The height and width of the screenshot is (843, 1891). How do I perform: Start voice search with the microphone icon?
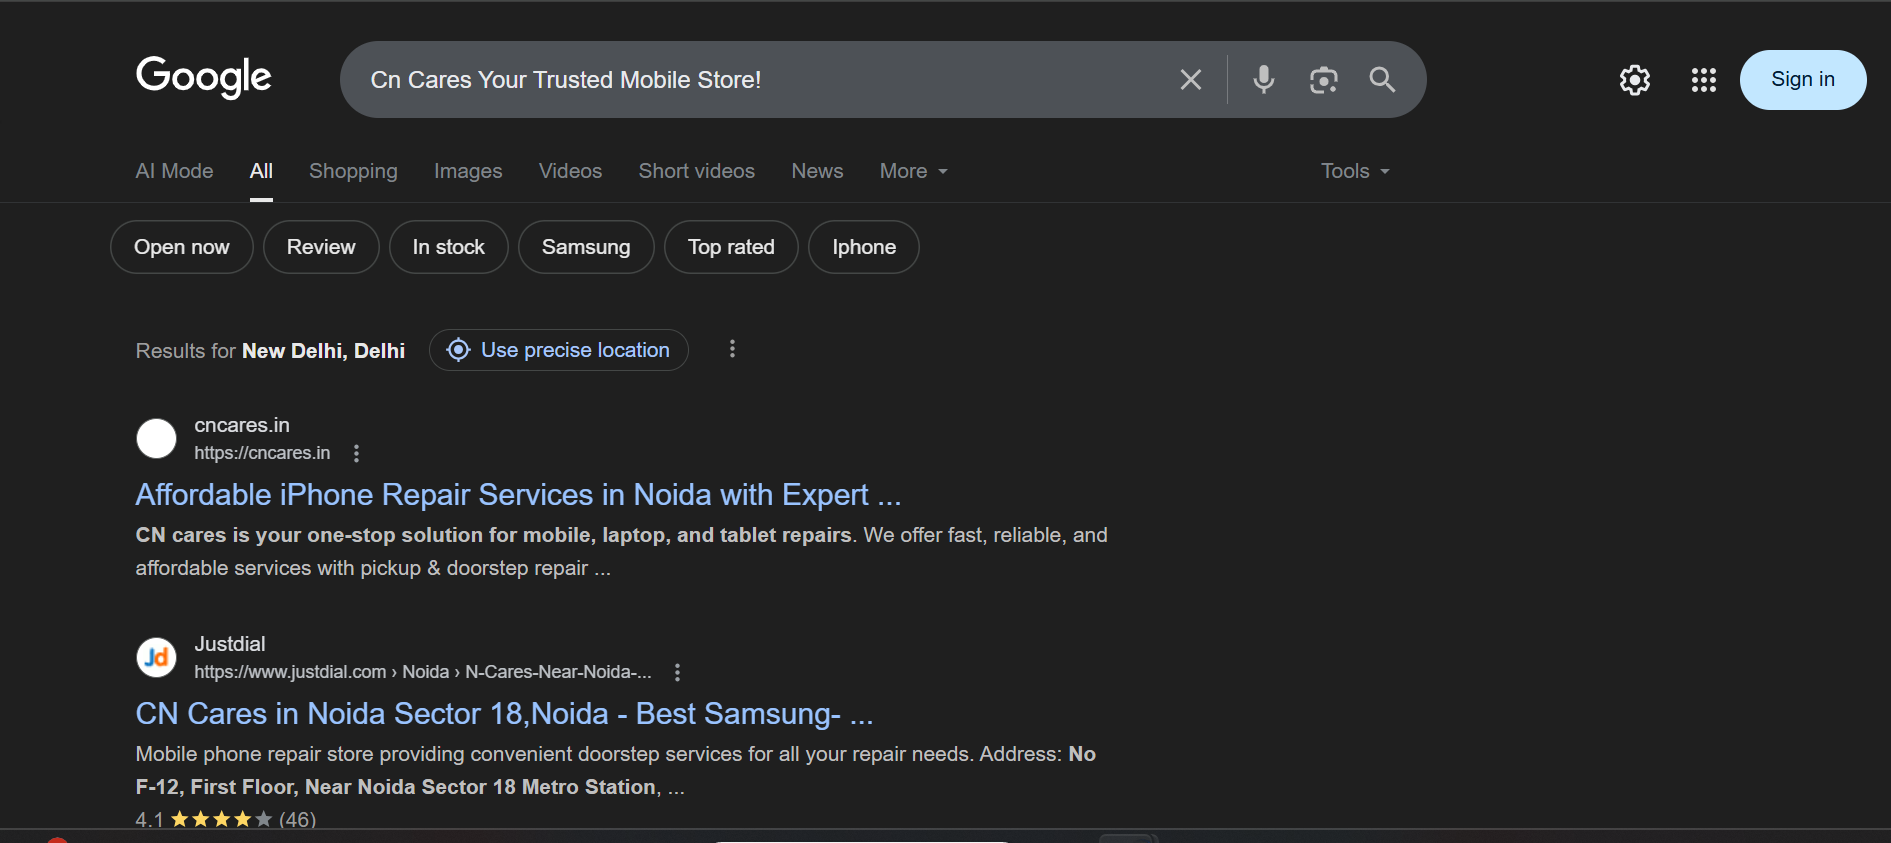(1263, 80)
